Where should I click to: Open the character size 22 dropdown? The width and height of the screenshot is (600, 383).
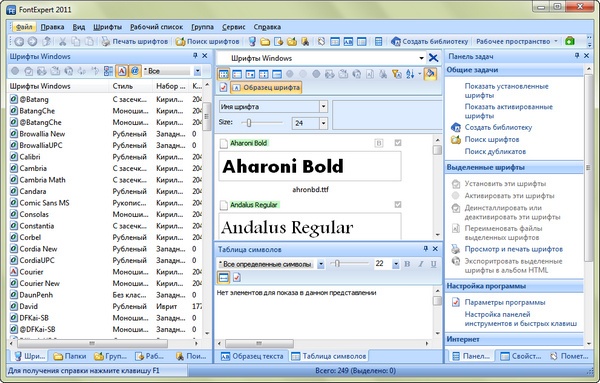pyautogui.click(x=396, y=264)
